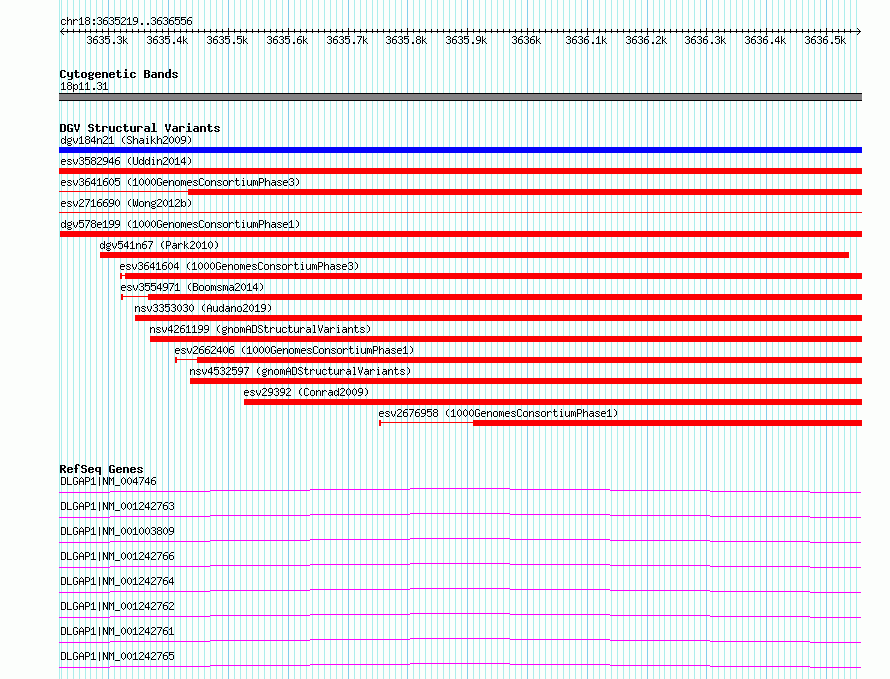The image size is (890, 679).
Task: Click the 3635.4k ruler tick label
Action: [x=167, y=41]
